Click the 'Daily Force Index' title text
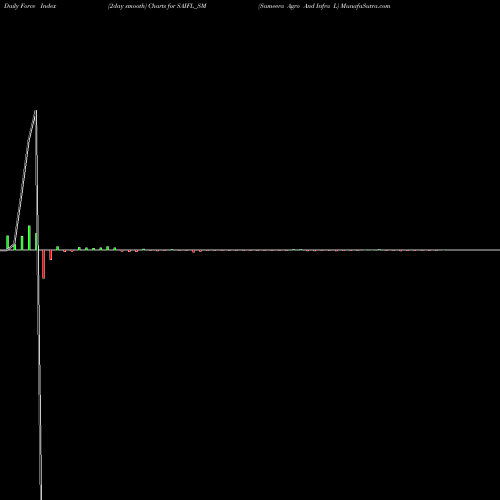Viewport: 500px width, 500px height. [30, 6]
